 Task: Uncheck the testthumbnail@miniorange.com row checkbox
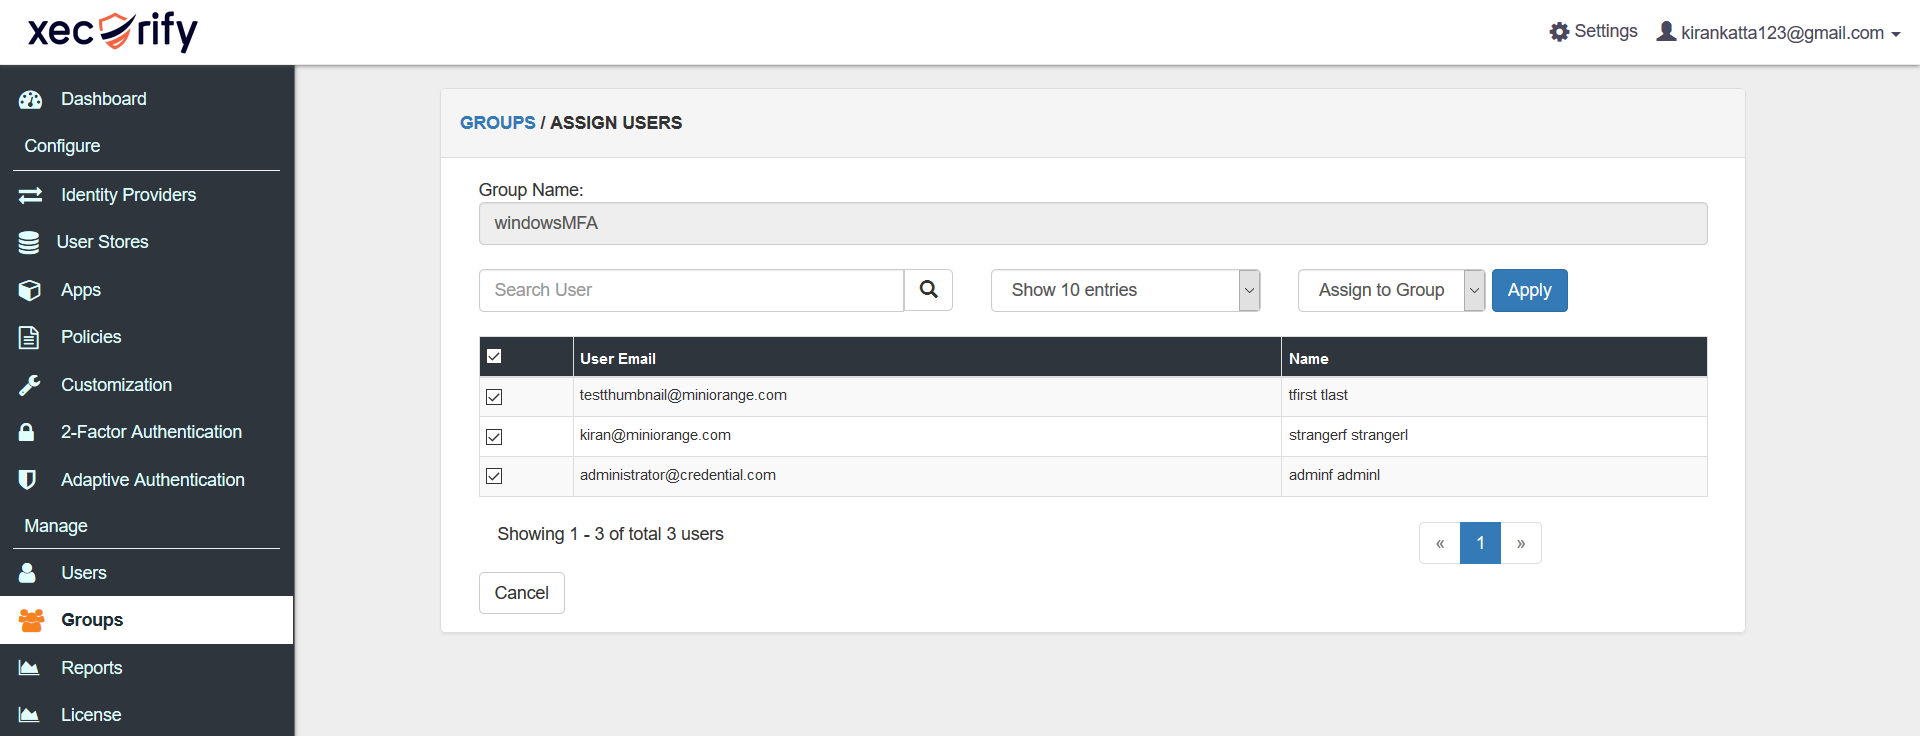(x=494, y=397)
